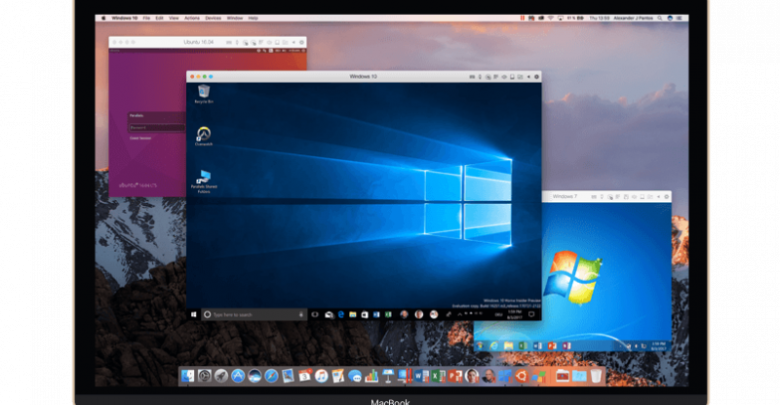Collapse toolbar arrow in Windows 10 title bar
This screenshot has height=405, width=780.
(529, 77)
